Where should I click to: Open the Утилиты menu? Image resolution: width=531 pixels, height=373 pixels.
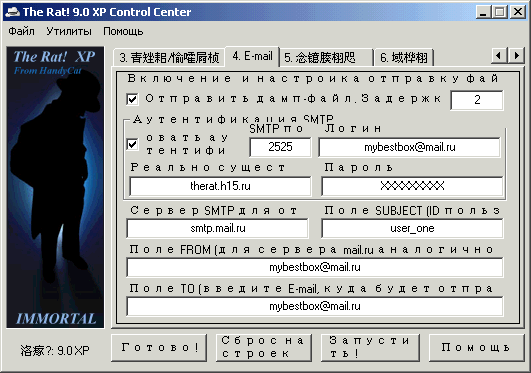[69, 31]
